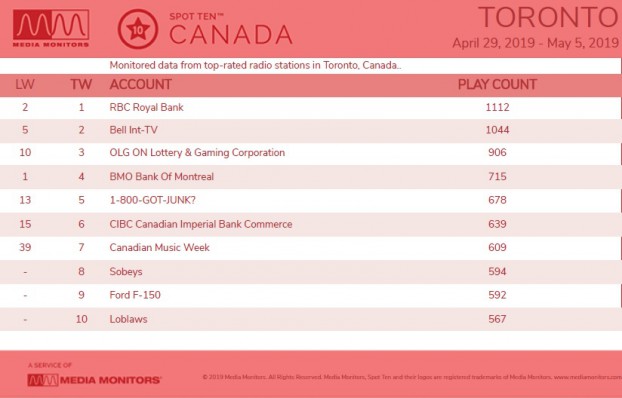Click the Canadian Music Week entry
This screenshot has height=398, width=622.
click(x=159, y=248)
